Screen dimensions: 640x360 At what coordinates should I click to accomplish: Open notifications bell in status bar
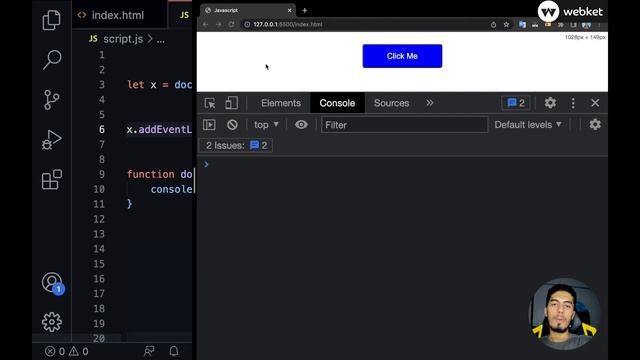tap(174, 351)
